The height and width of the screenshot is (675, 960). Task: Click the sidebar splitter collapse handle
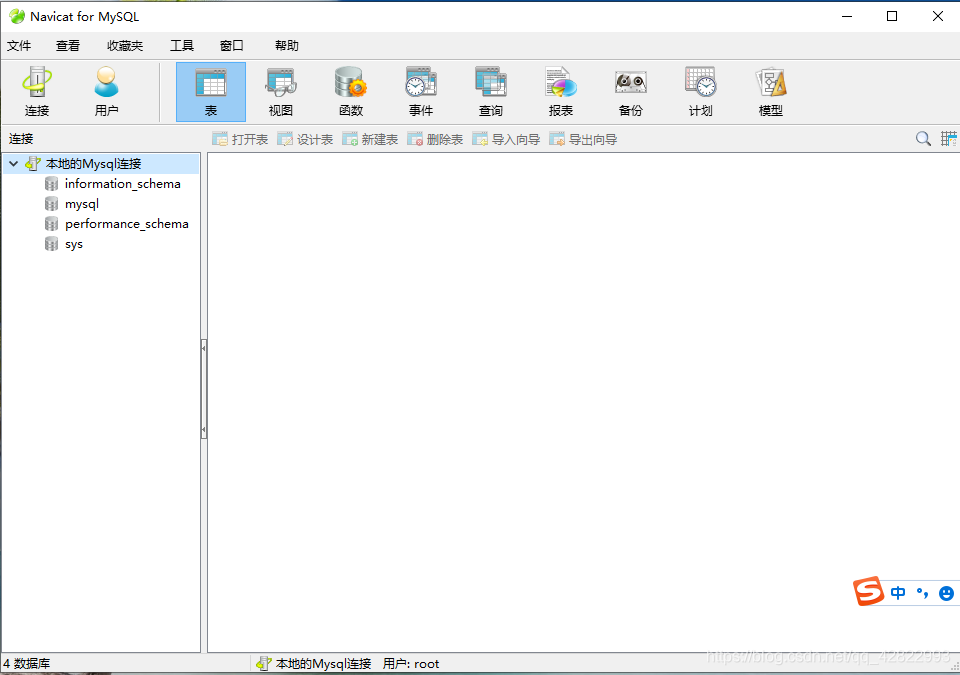204,389
